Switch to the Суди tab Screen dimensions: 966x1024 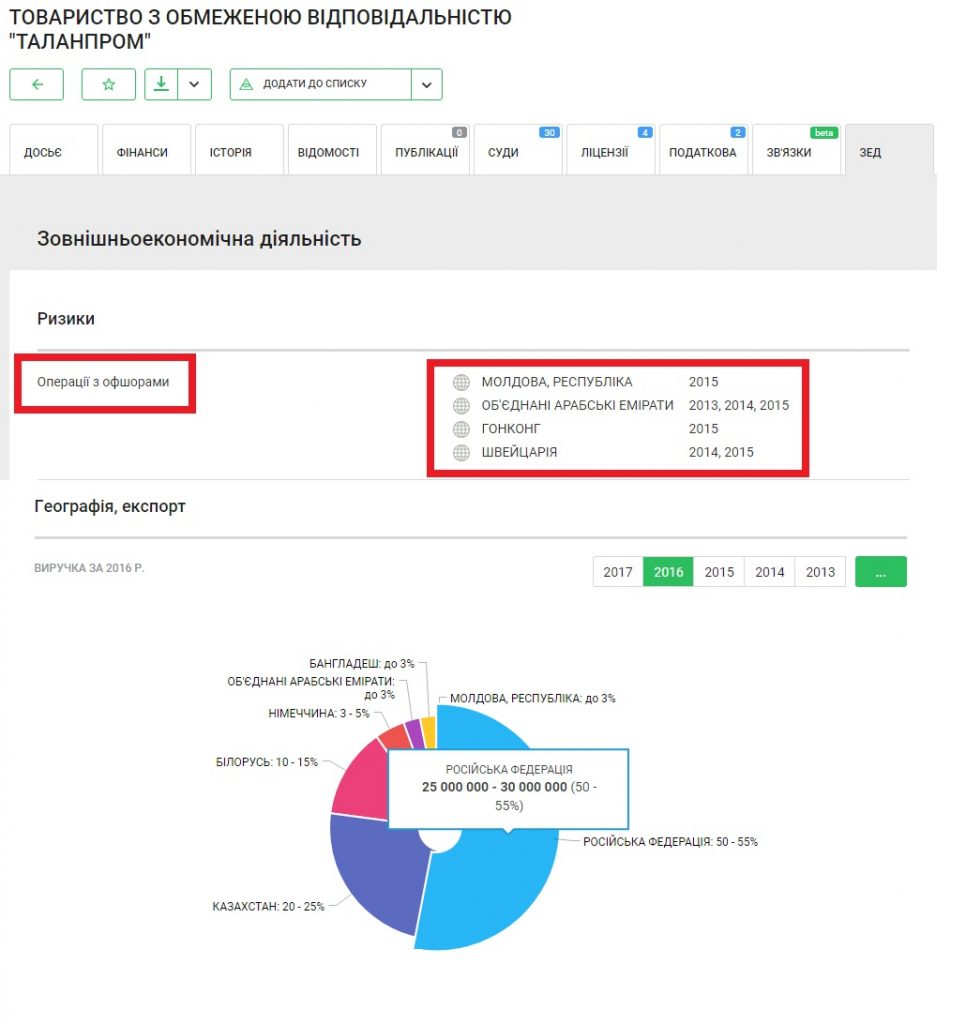(x=503, y=153)
